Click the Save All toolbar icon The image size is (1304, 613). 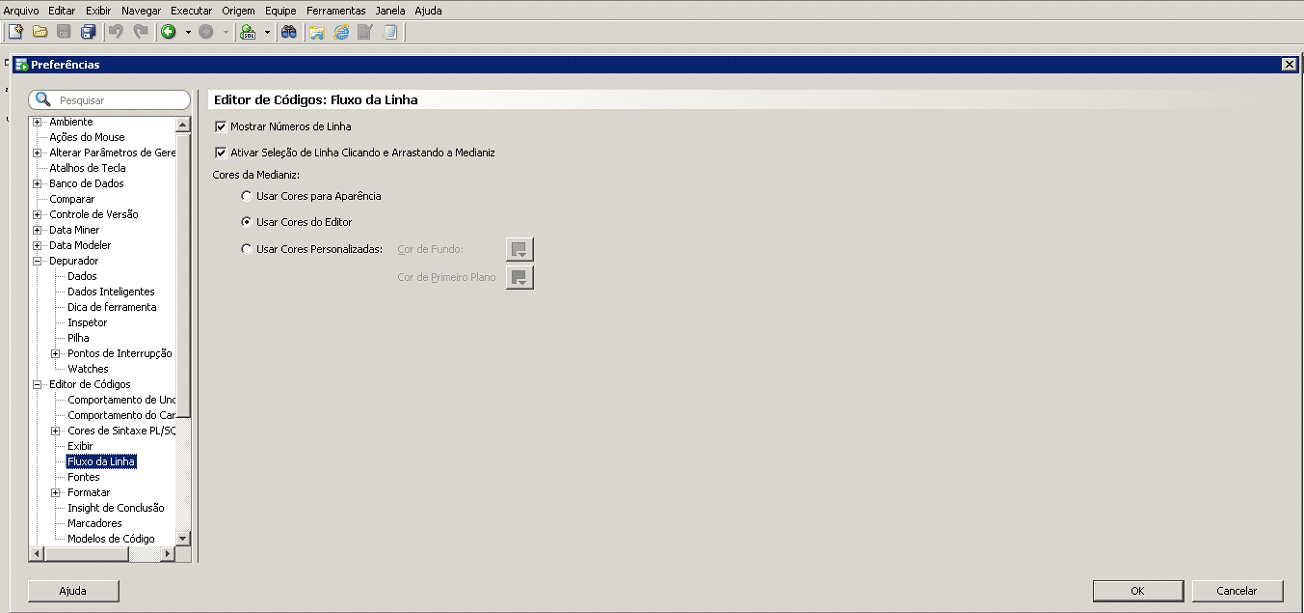click(86, 32)
